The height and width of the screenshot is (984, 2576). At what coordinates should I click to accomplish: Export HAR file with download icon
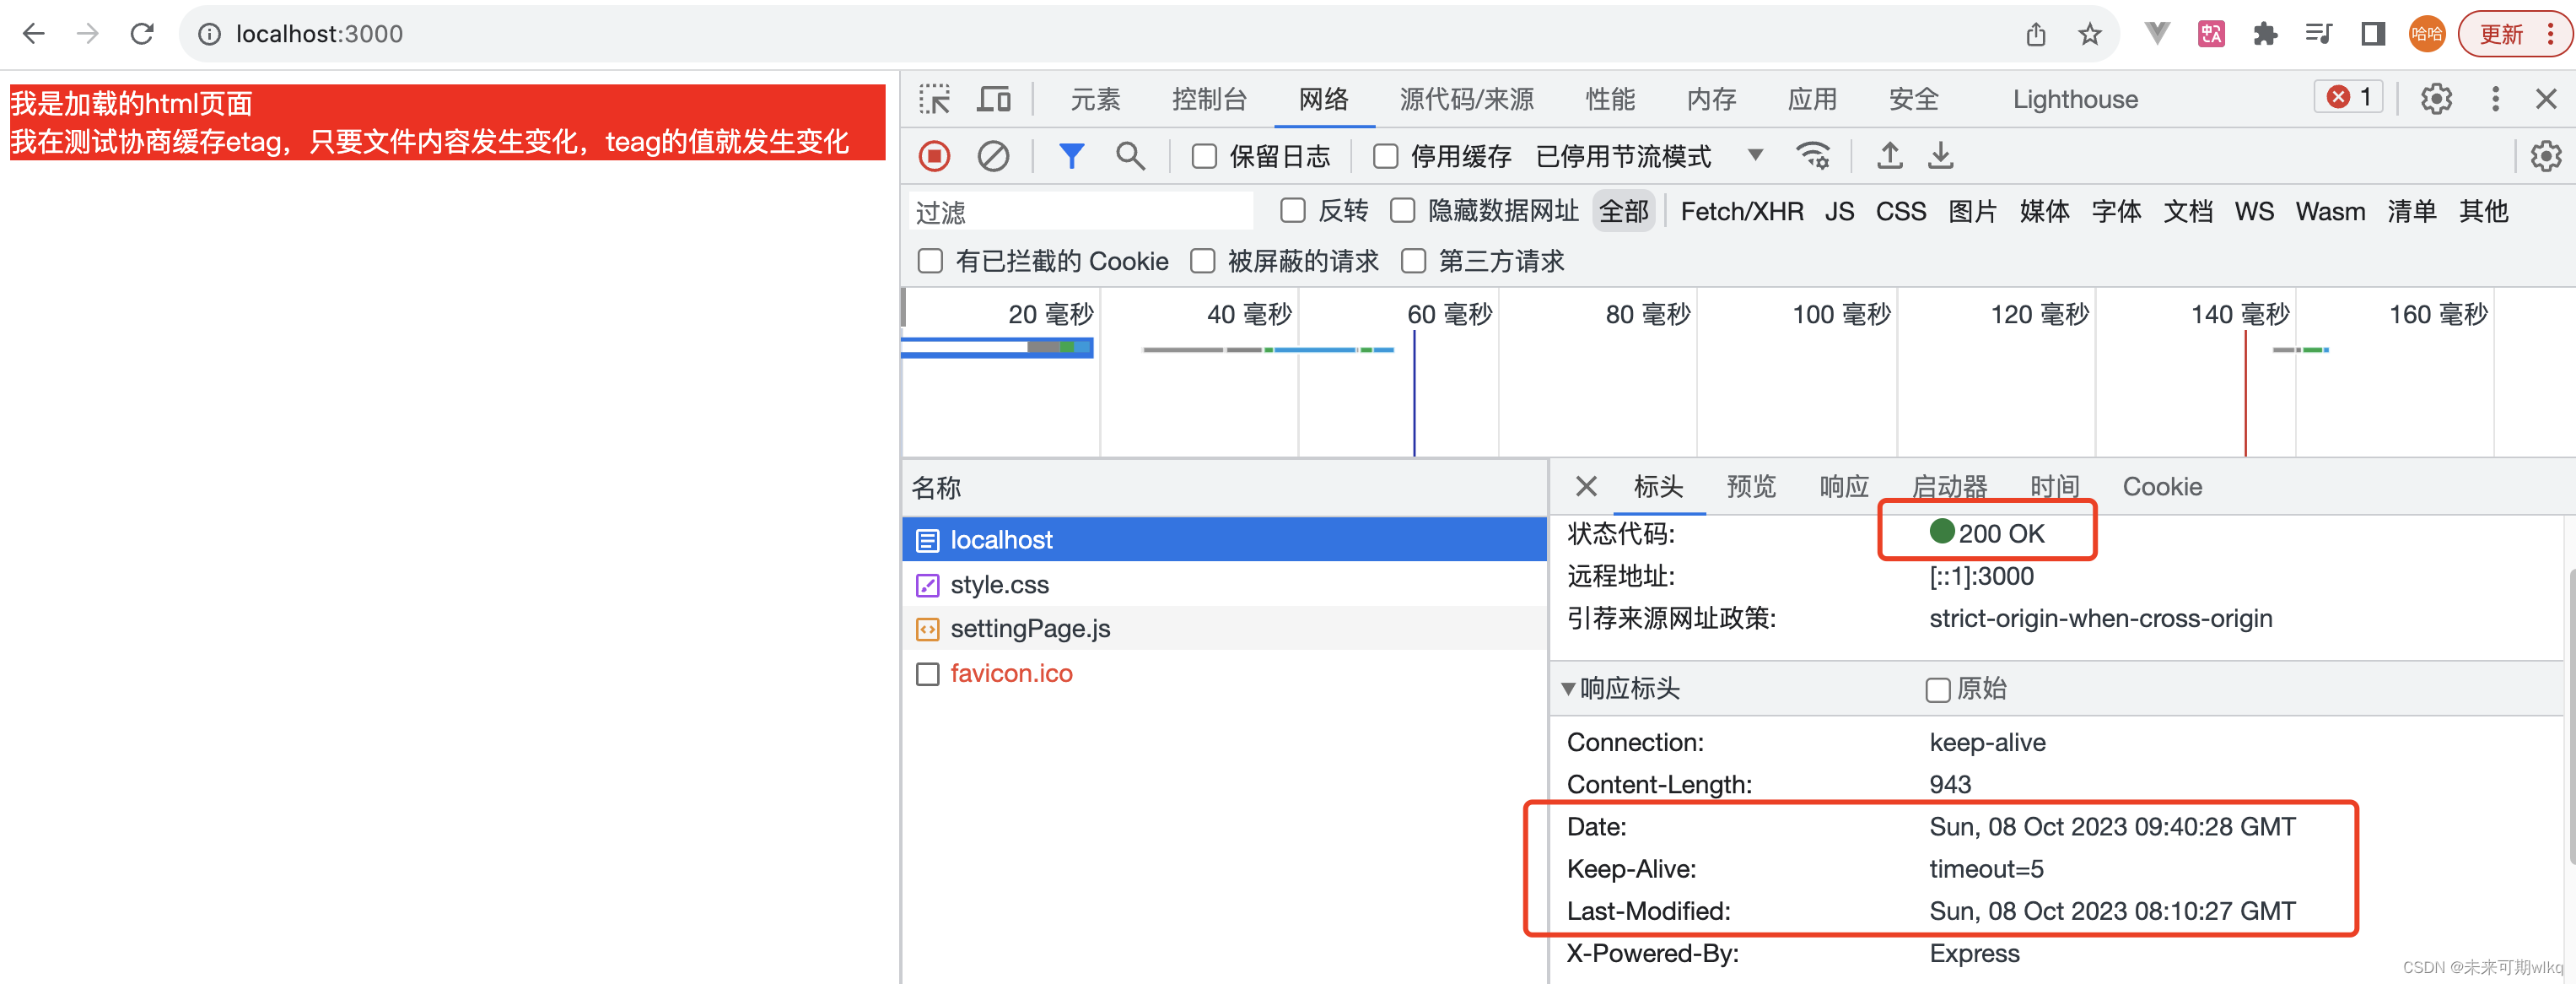(x=1941, y=156)
